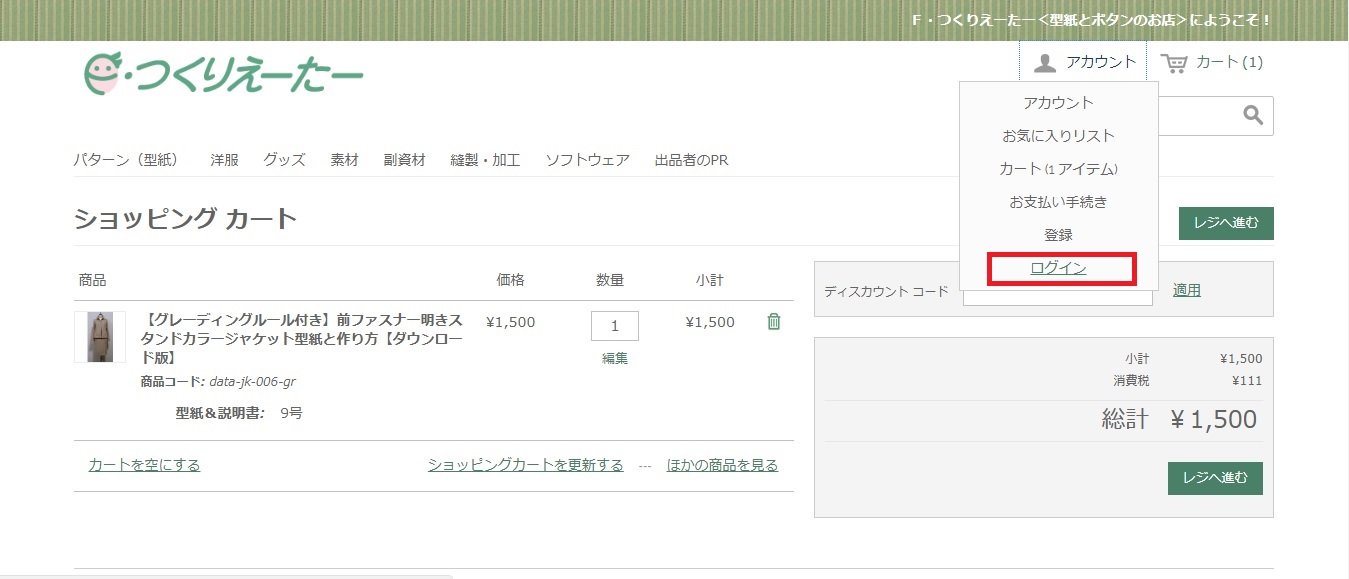Click the quantity input showing 1

614,325
